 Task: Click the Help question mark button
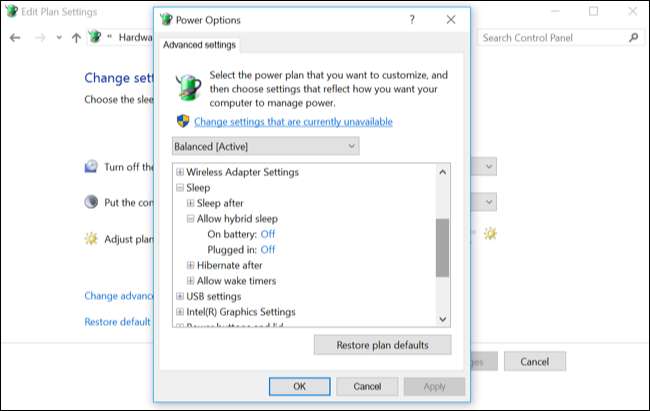coord(412,19)
